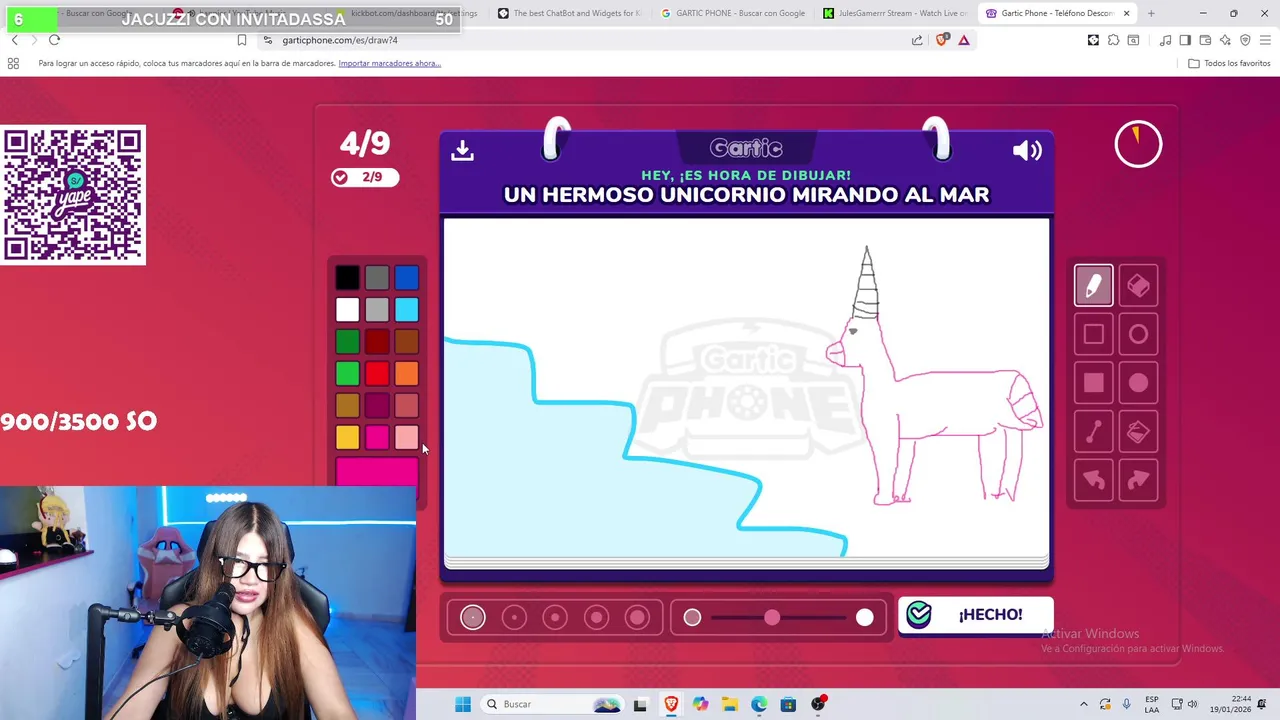The height and width of the screenshot is (720, 1280).
Task: Select the straight line tool
Action: pos(1093,431)
